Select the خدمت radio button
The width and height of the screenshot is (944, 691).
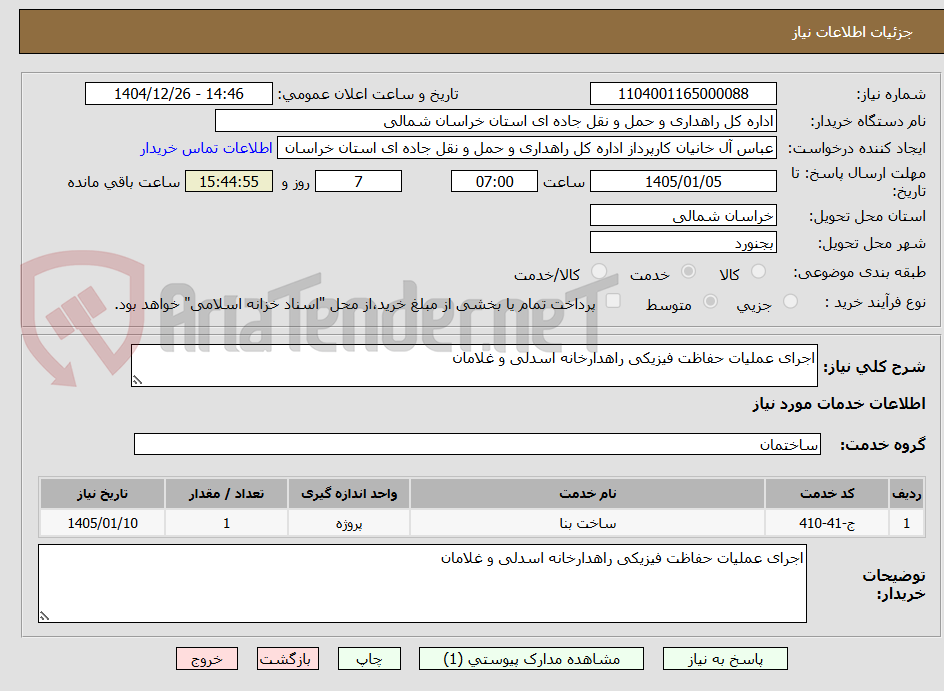tap(688, 272)
